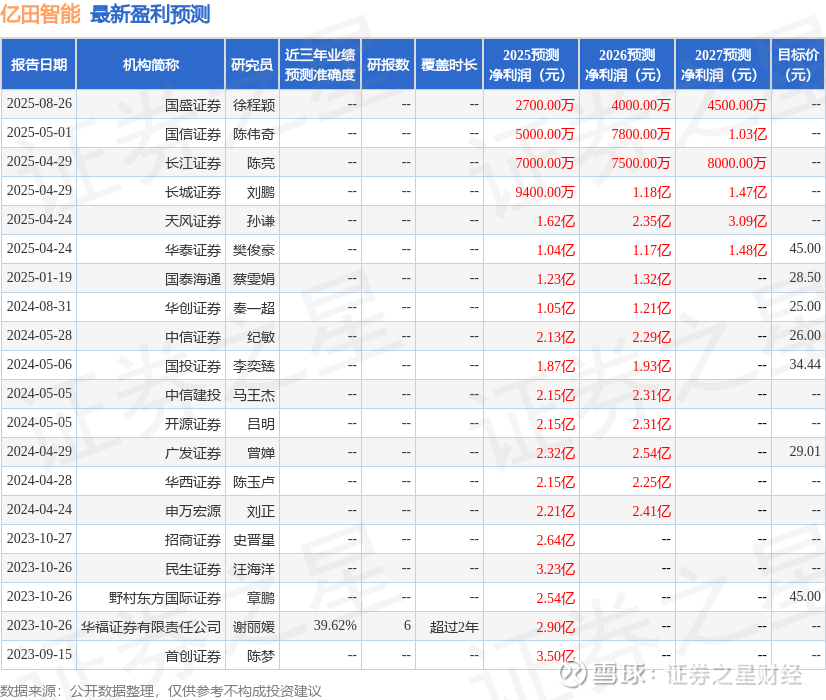Click the 3.09亿 2027 profit value
The height and width of the screenshot is (700, 826).
pyautogui.click(x=748, y=221)
